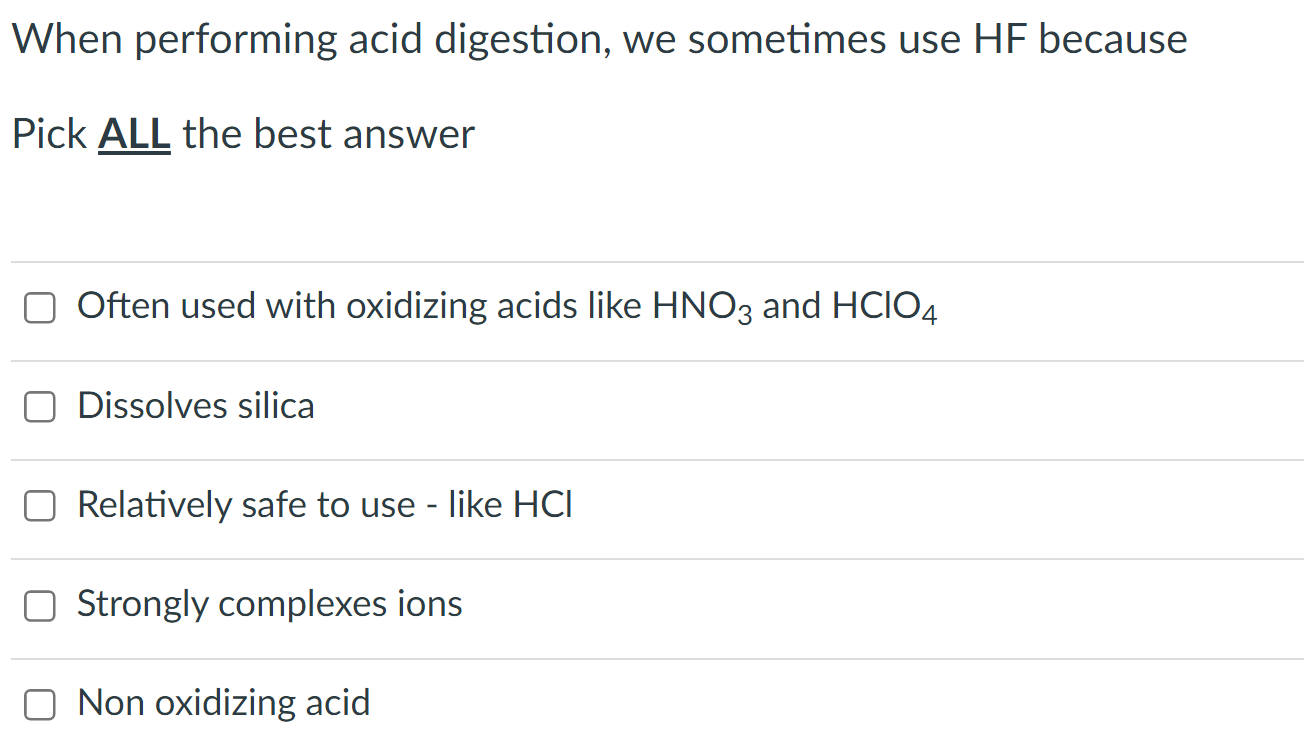Select the 'Dissolves silica' answer text
The image size is (1304, 744).
196,406
